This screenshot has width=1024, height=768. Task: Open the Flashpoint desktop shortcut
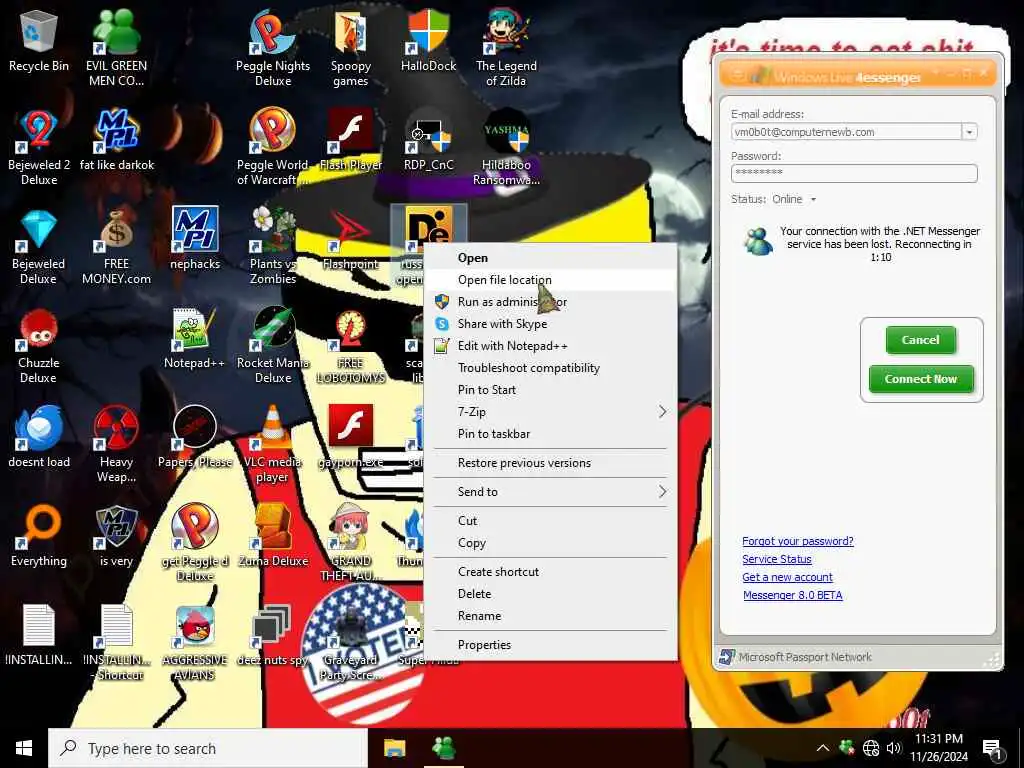351,239
